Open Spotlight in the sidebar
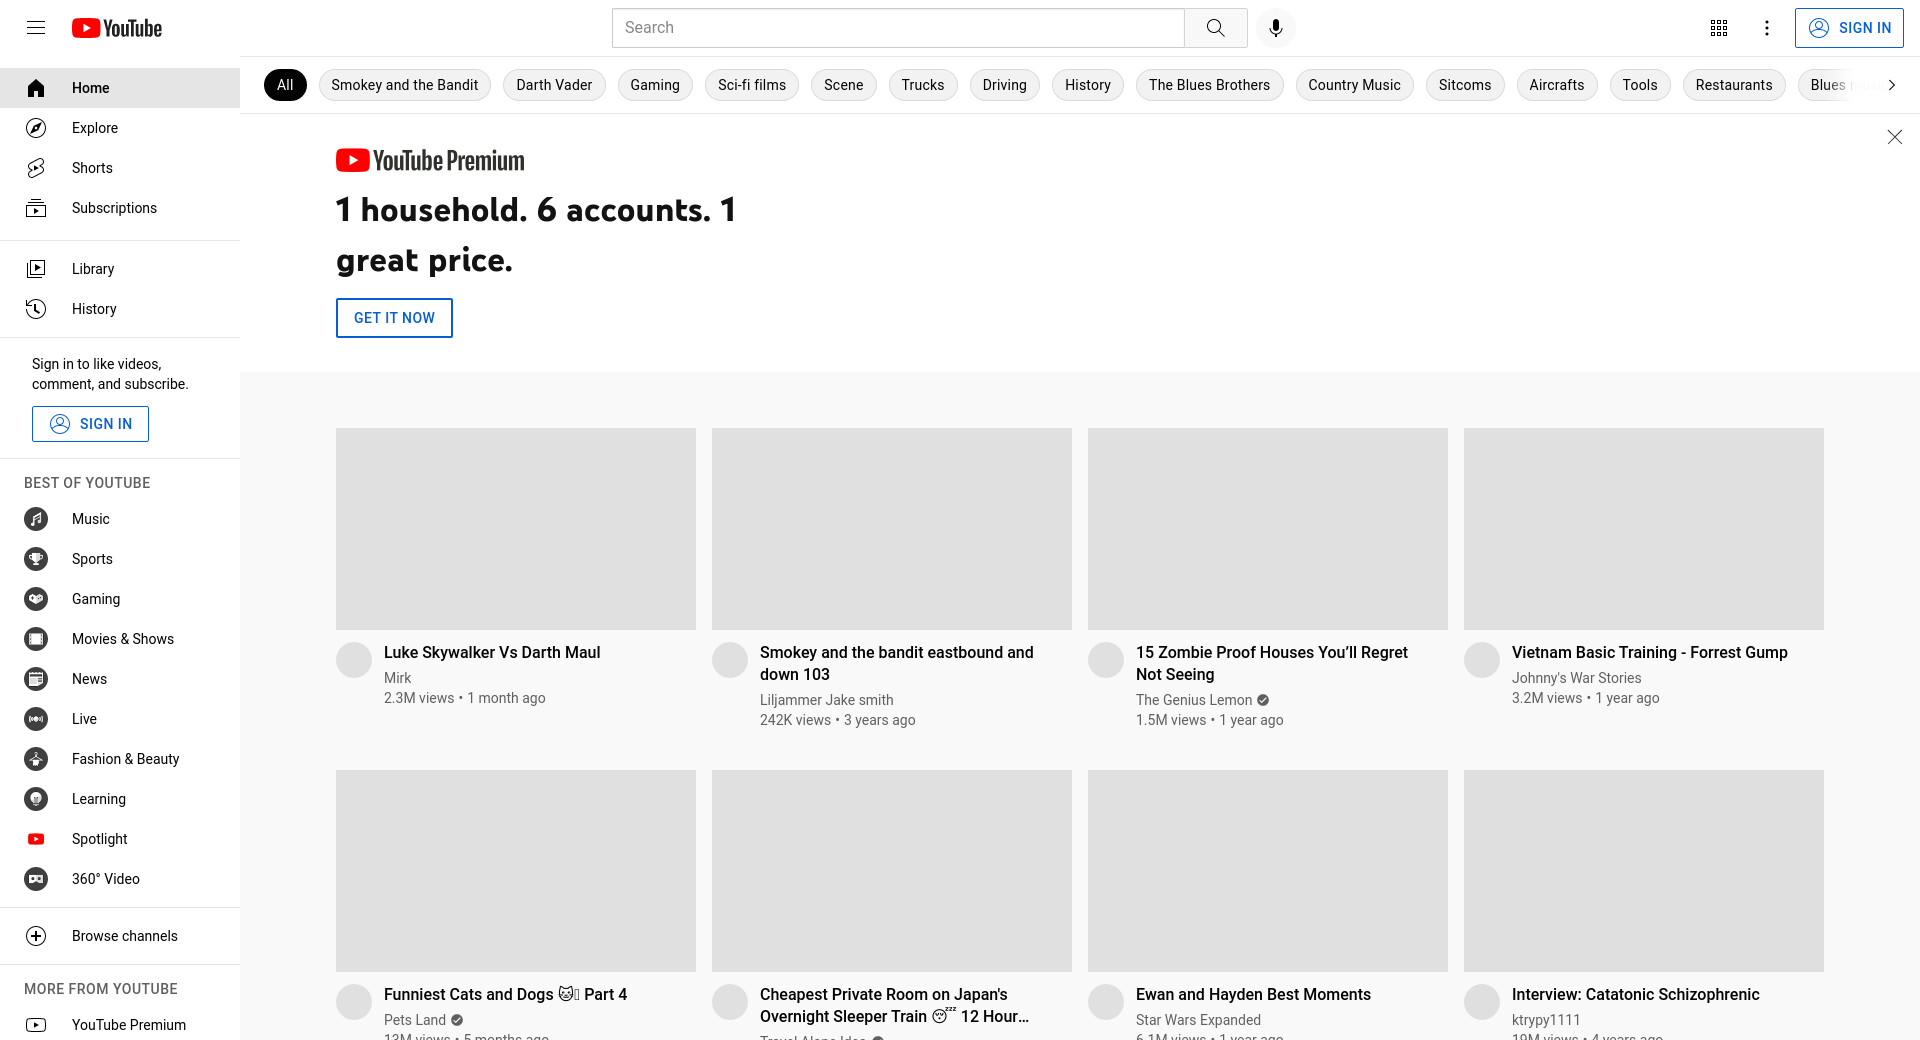Screen dimensions: 1920x1040 coord(120,839)
